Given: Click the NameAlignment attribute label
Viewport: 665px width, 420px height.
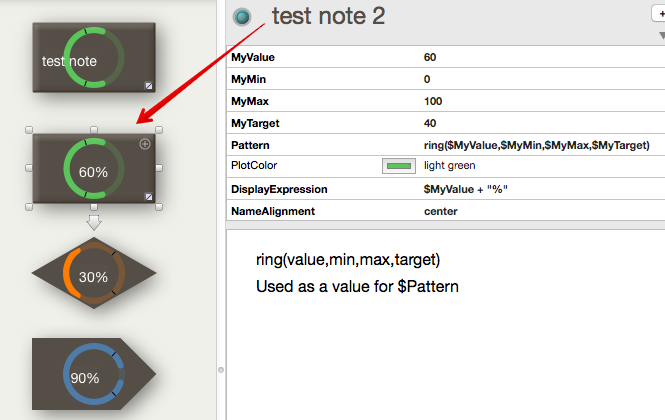Looking at the screenshot, I should tap(273, 211).
